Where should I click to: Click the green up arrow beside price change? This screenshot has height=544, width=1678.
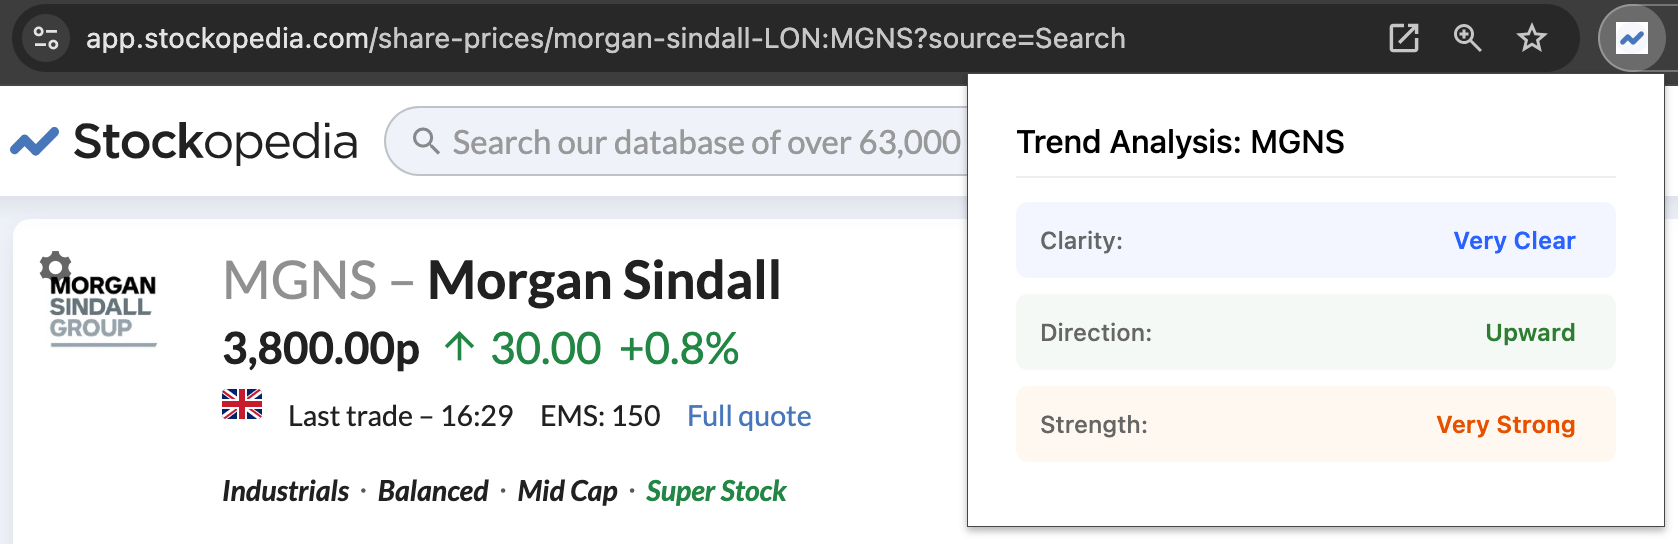(459, 347)
